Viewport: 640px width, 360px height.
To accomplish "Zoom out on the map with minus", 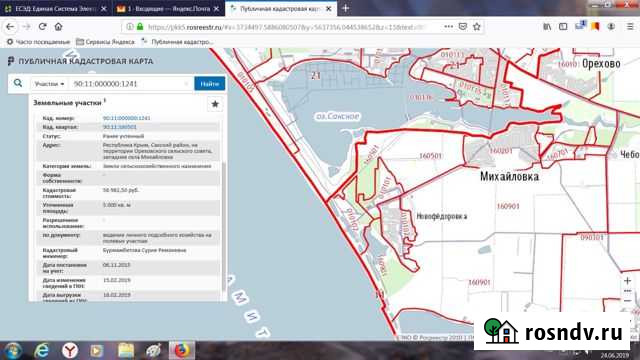I will click(x=627, y=301).
